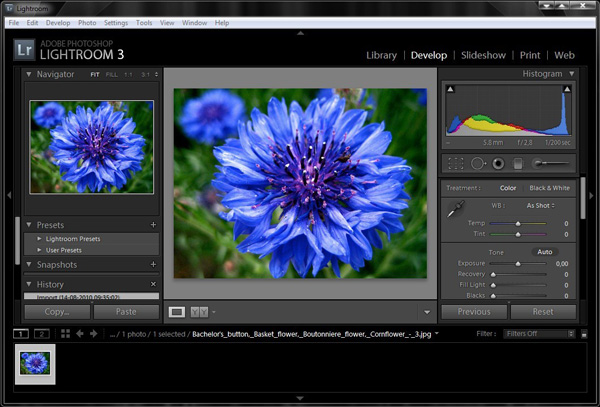Click the Lr logo identity plate
This screenshot has height=407, width=600.
pyautogui.click(x=24, y=50)
